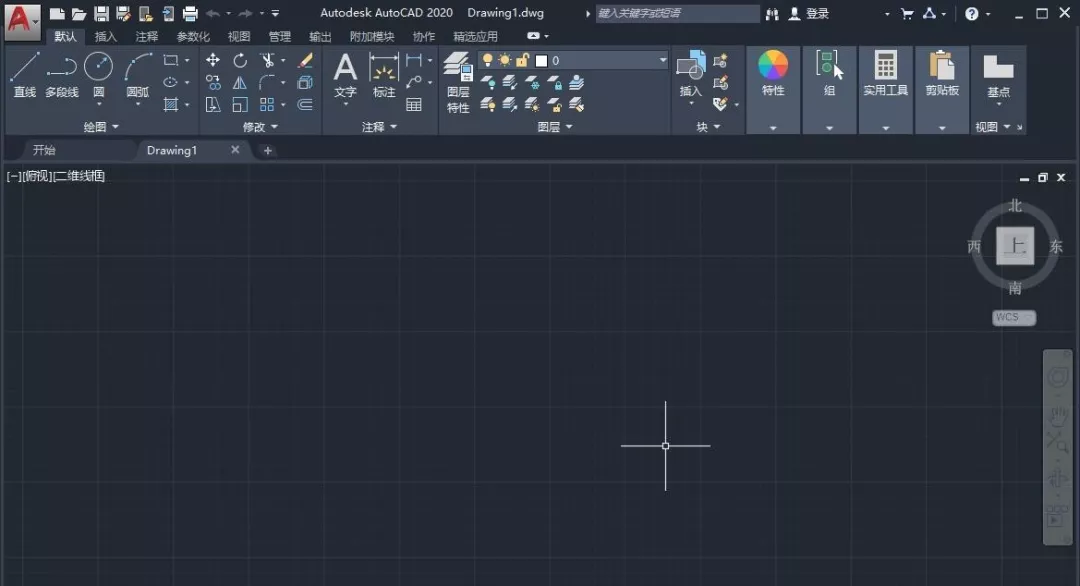Click the Rectangle tool icon in Draw panel
1080x586 pixels.
[x=170, y=61]
